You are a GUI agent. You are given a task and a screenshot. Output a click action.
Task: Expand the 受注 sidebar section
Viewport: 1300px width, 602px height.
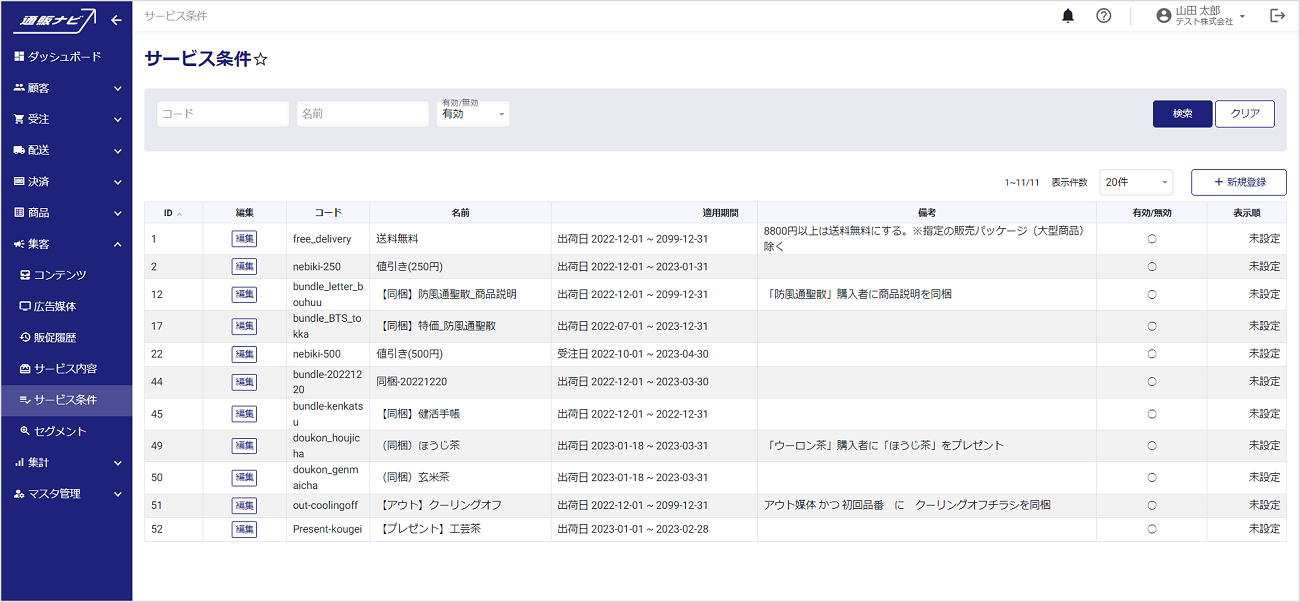66,119
